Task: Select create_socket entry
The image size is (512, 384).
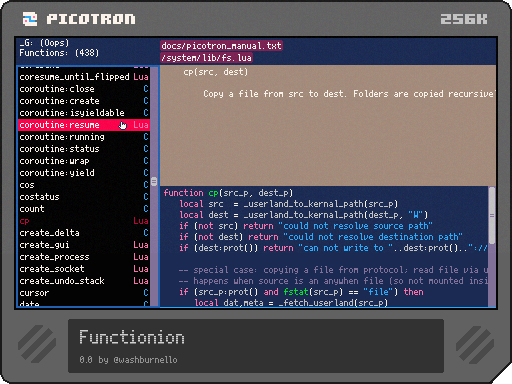Action: (84, 269)
